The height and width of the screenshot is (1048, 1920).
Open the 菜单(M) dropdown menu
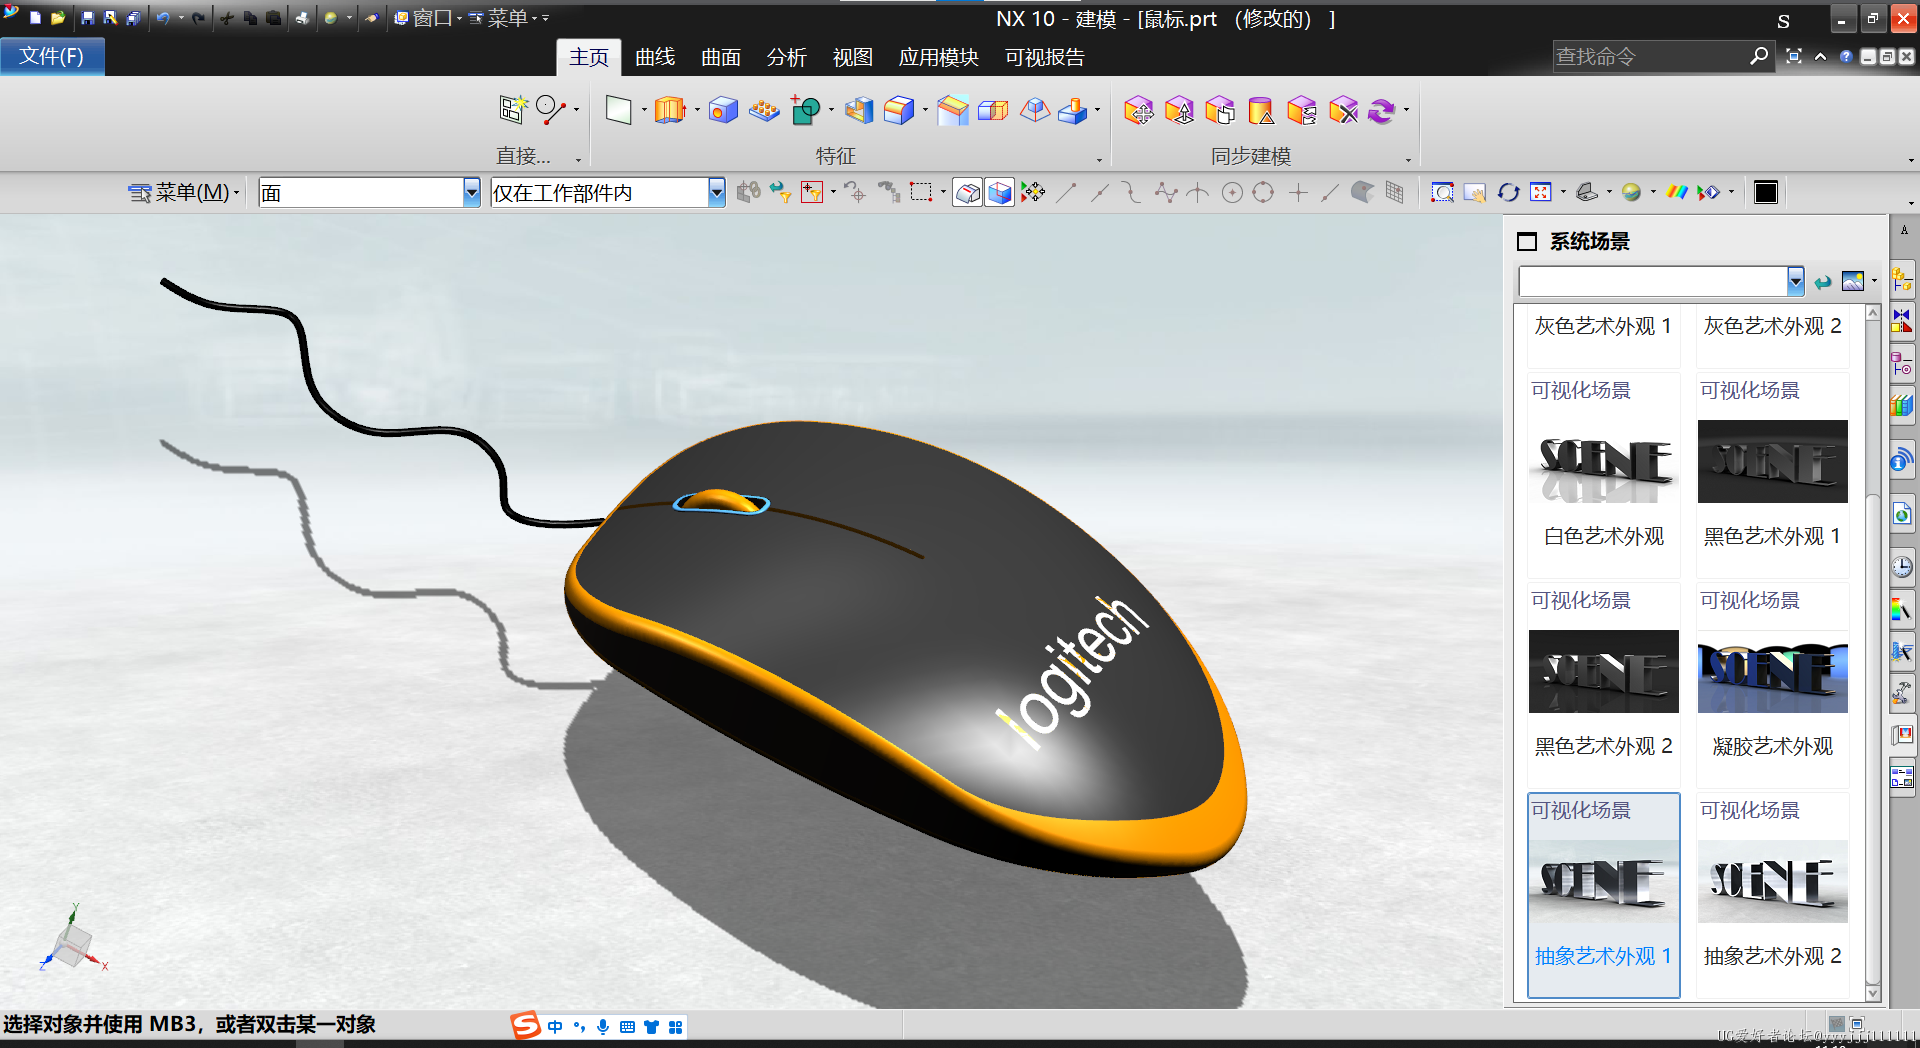(185, 192)
